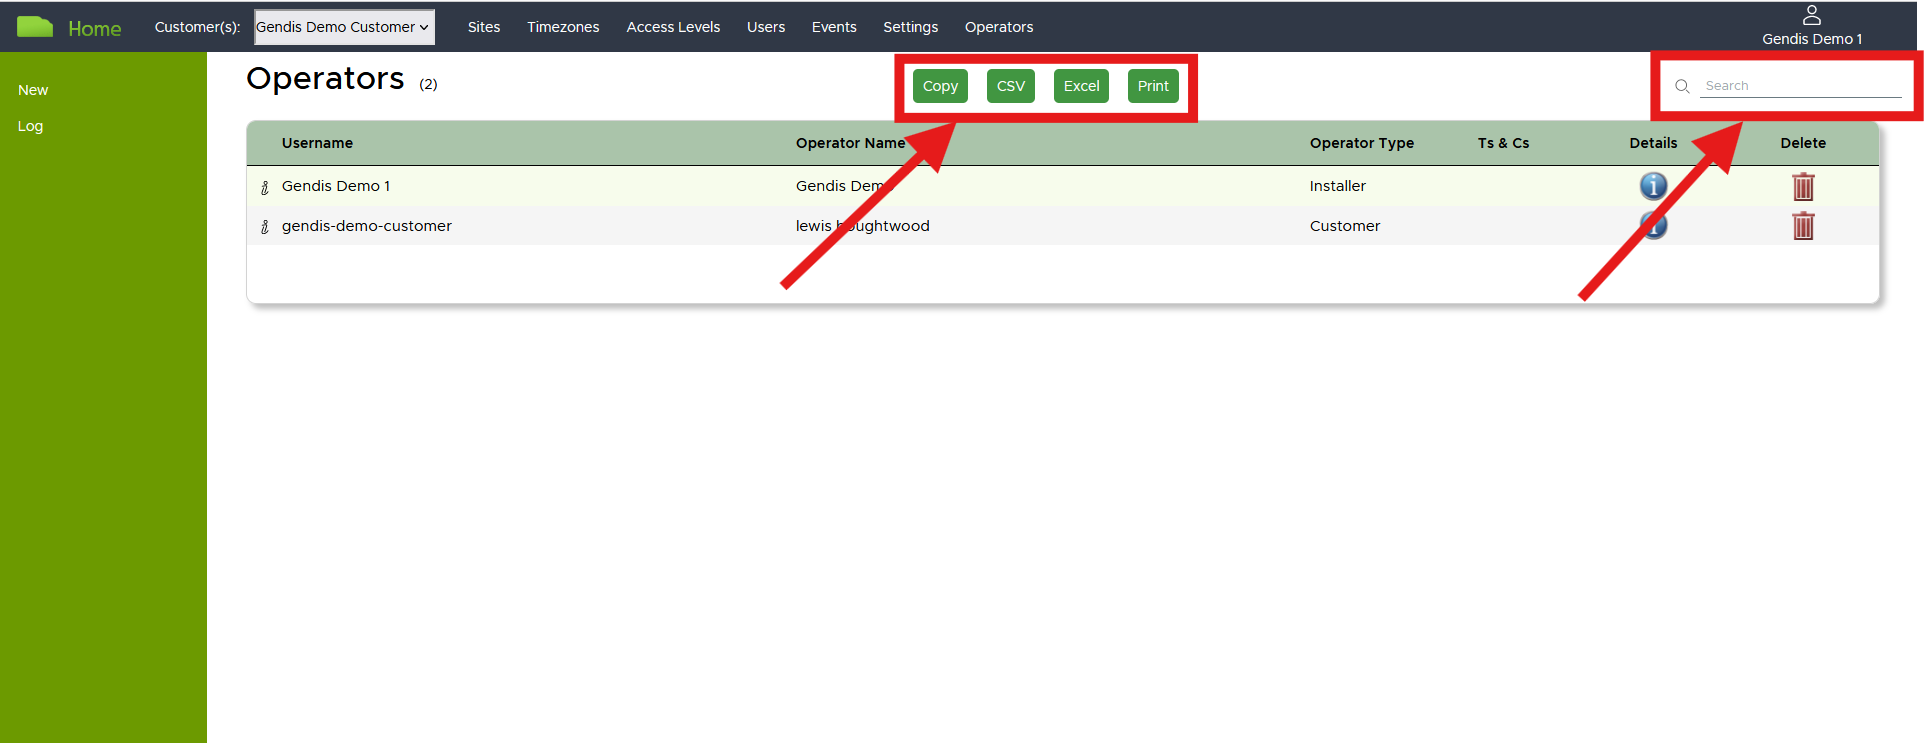This screenshot has height=743, width=1925.
Task: Open the Sites menu
Action: [x=484, y=27]
